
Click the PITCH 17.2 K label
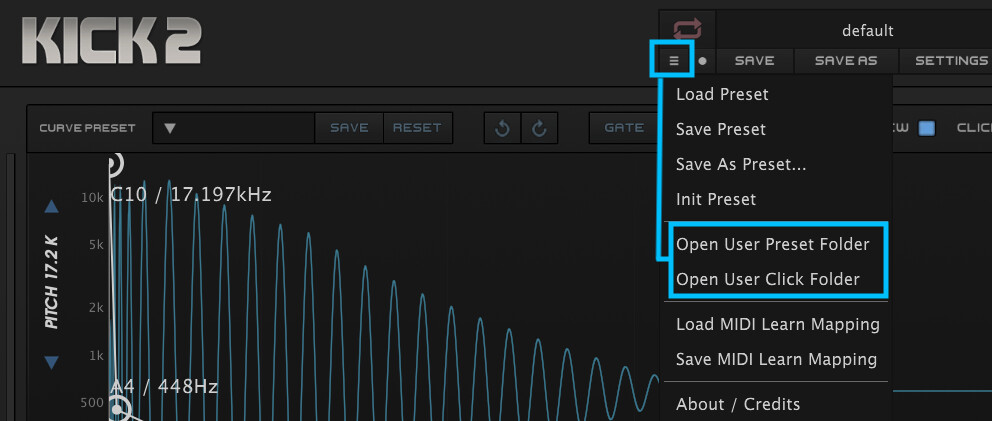click(52, 282)
